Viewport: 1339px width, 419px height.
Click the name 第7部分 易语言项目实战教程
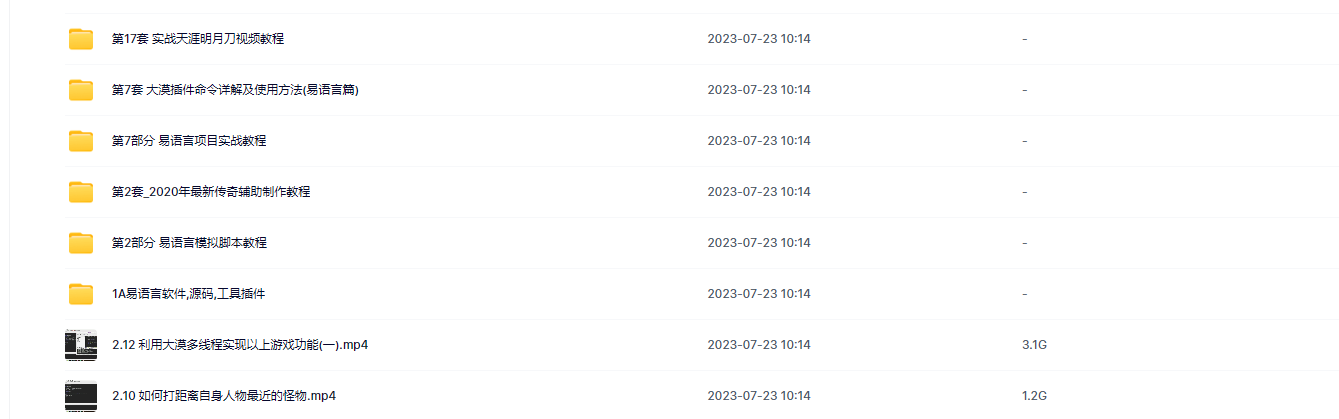(189, 141)
